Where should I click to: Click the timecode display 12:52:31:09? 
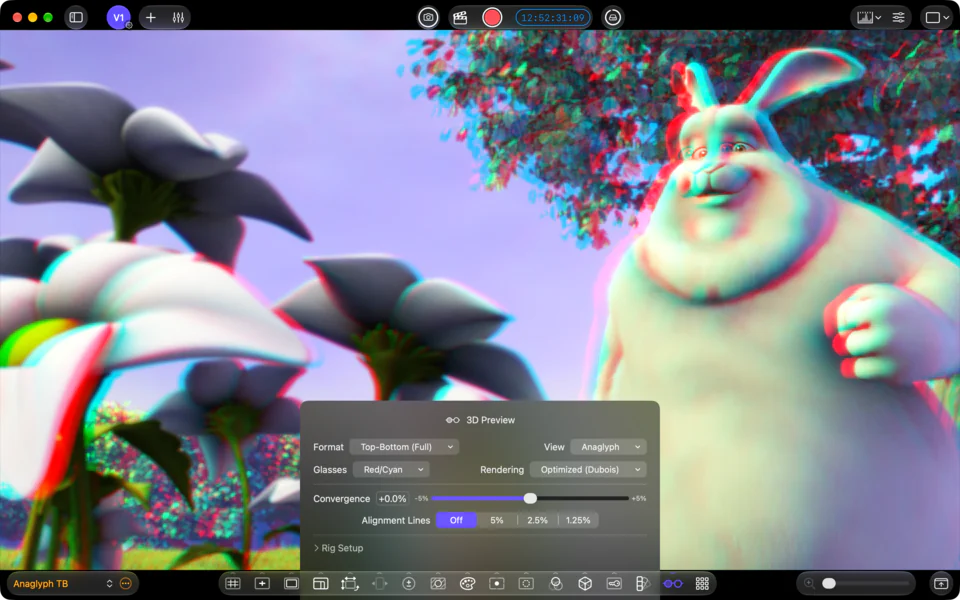[553, 17]
